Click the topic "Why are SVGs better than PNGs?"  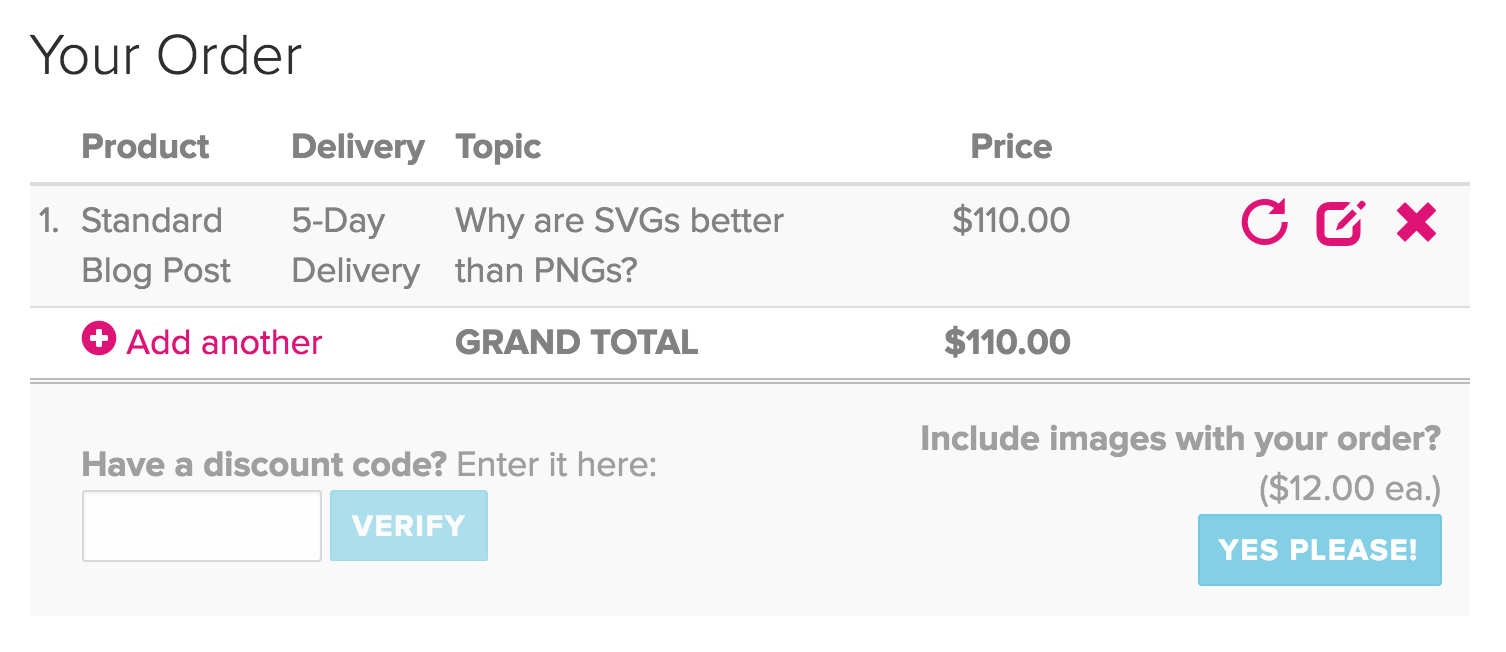click(x=619, y=245)
